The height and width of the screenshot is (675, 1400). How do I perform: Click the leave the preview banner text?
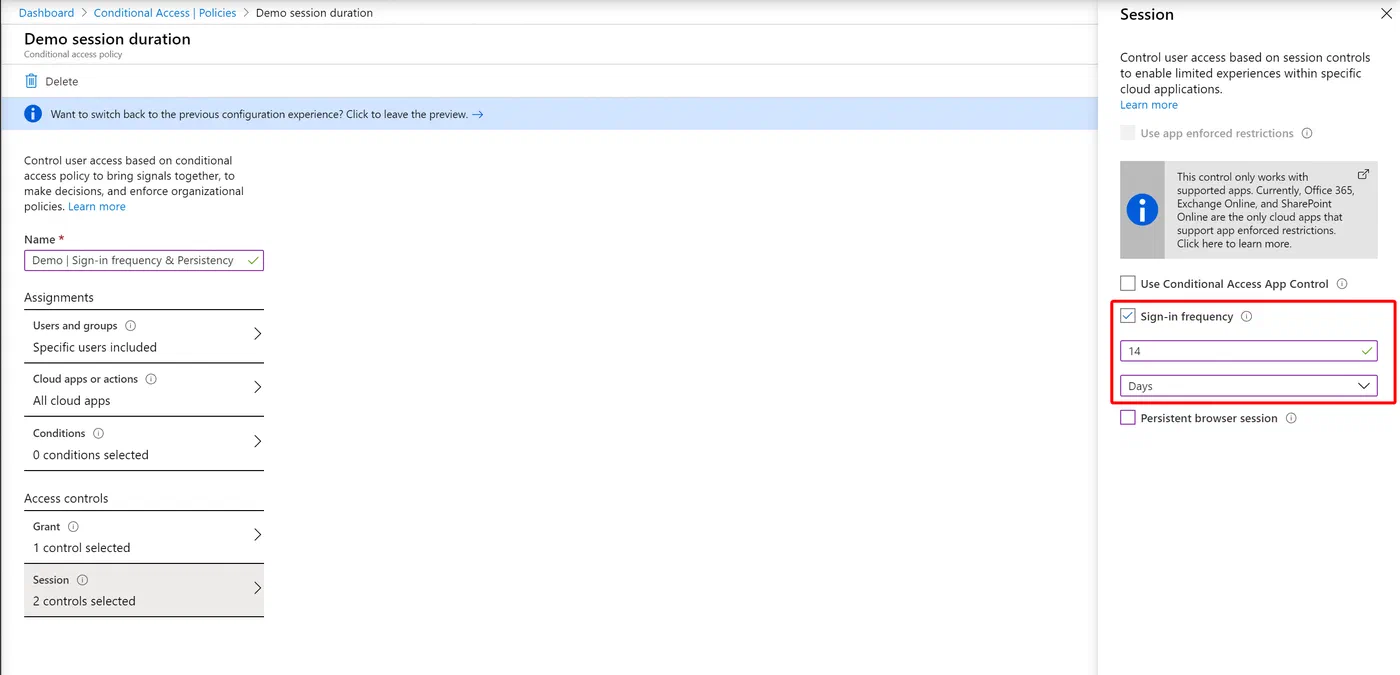coord(259,114)
